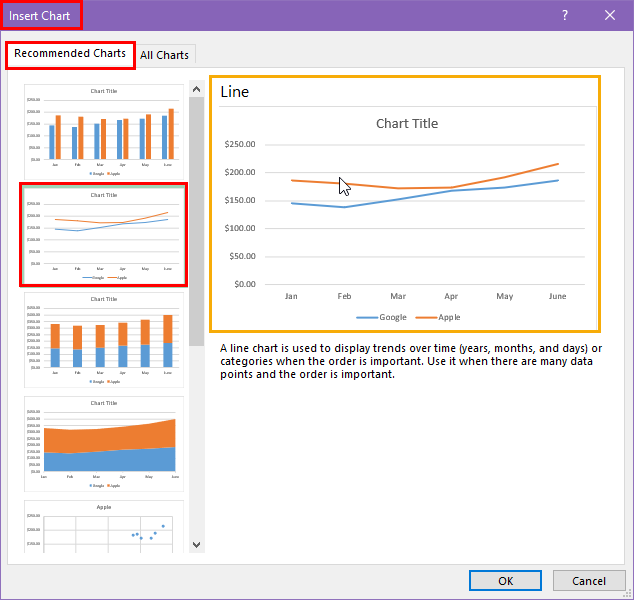Click the Google legend entry in preview

(x=381, y=317)
